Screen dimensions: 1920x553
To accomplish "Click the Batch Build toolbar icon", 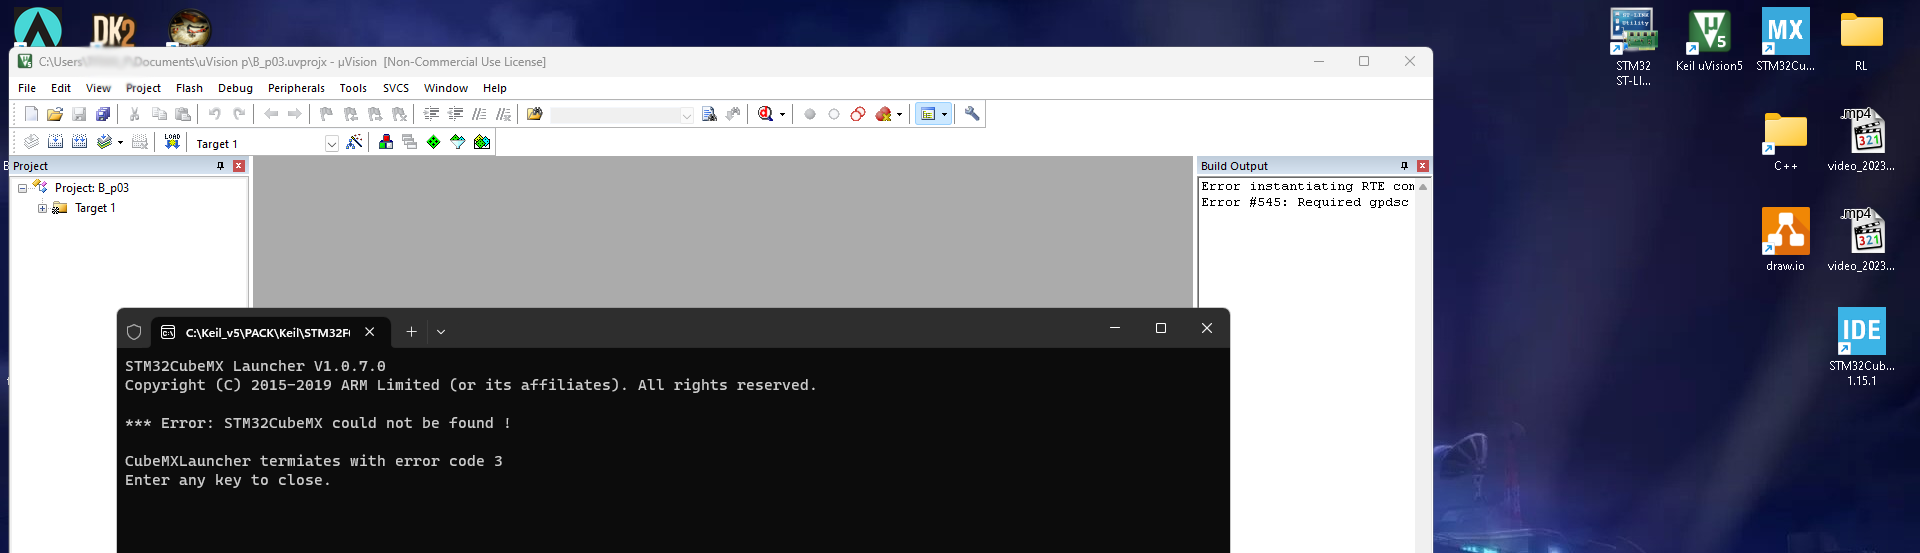I will [103, 142].
